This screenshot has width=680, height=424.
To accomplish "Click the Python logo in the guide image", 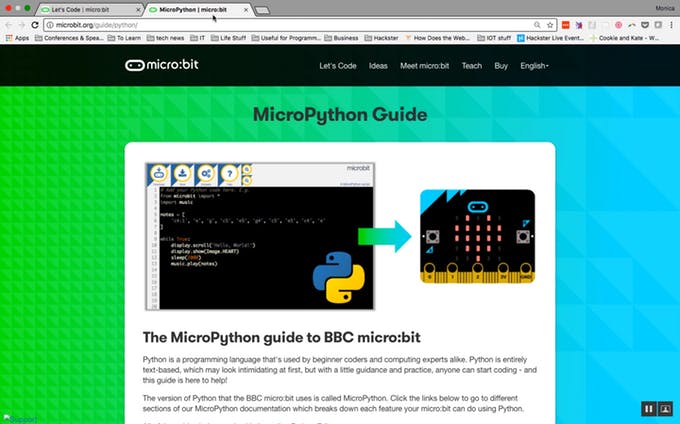I will [x=339, y=277].
